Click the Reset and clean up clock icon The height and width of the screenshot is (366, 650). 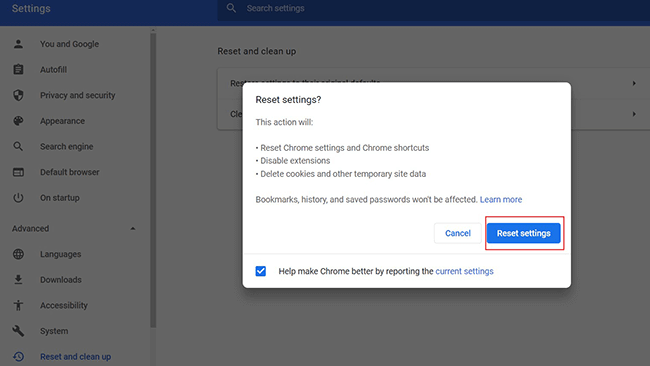coord(18,356)
